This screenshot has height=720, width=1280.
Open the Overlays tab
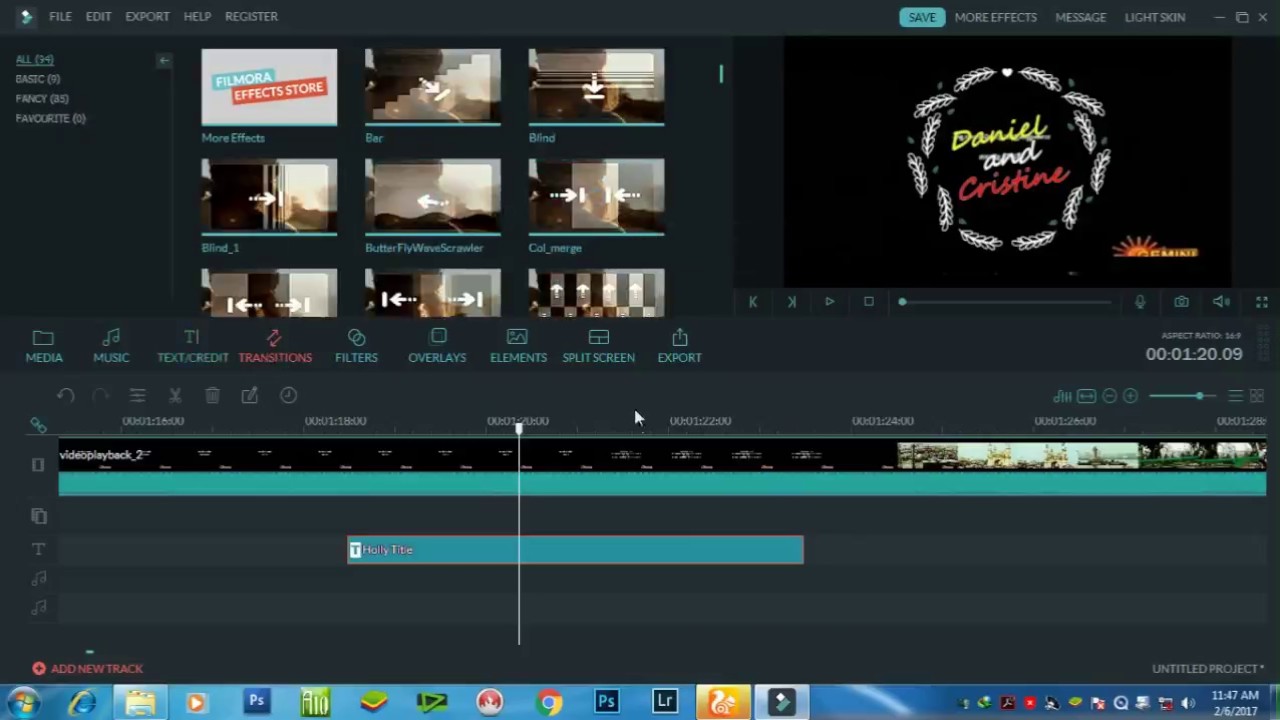click(437, 346)
